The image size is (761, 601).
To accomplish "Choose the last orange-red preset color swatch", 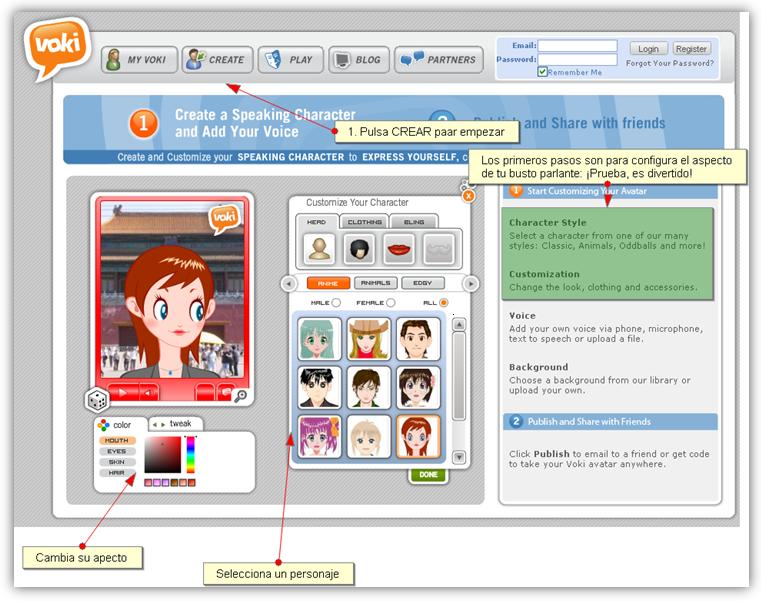I will click(192, 483).
